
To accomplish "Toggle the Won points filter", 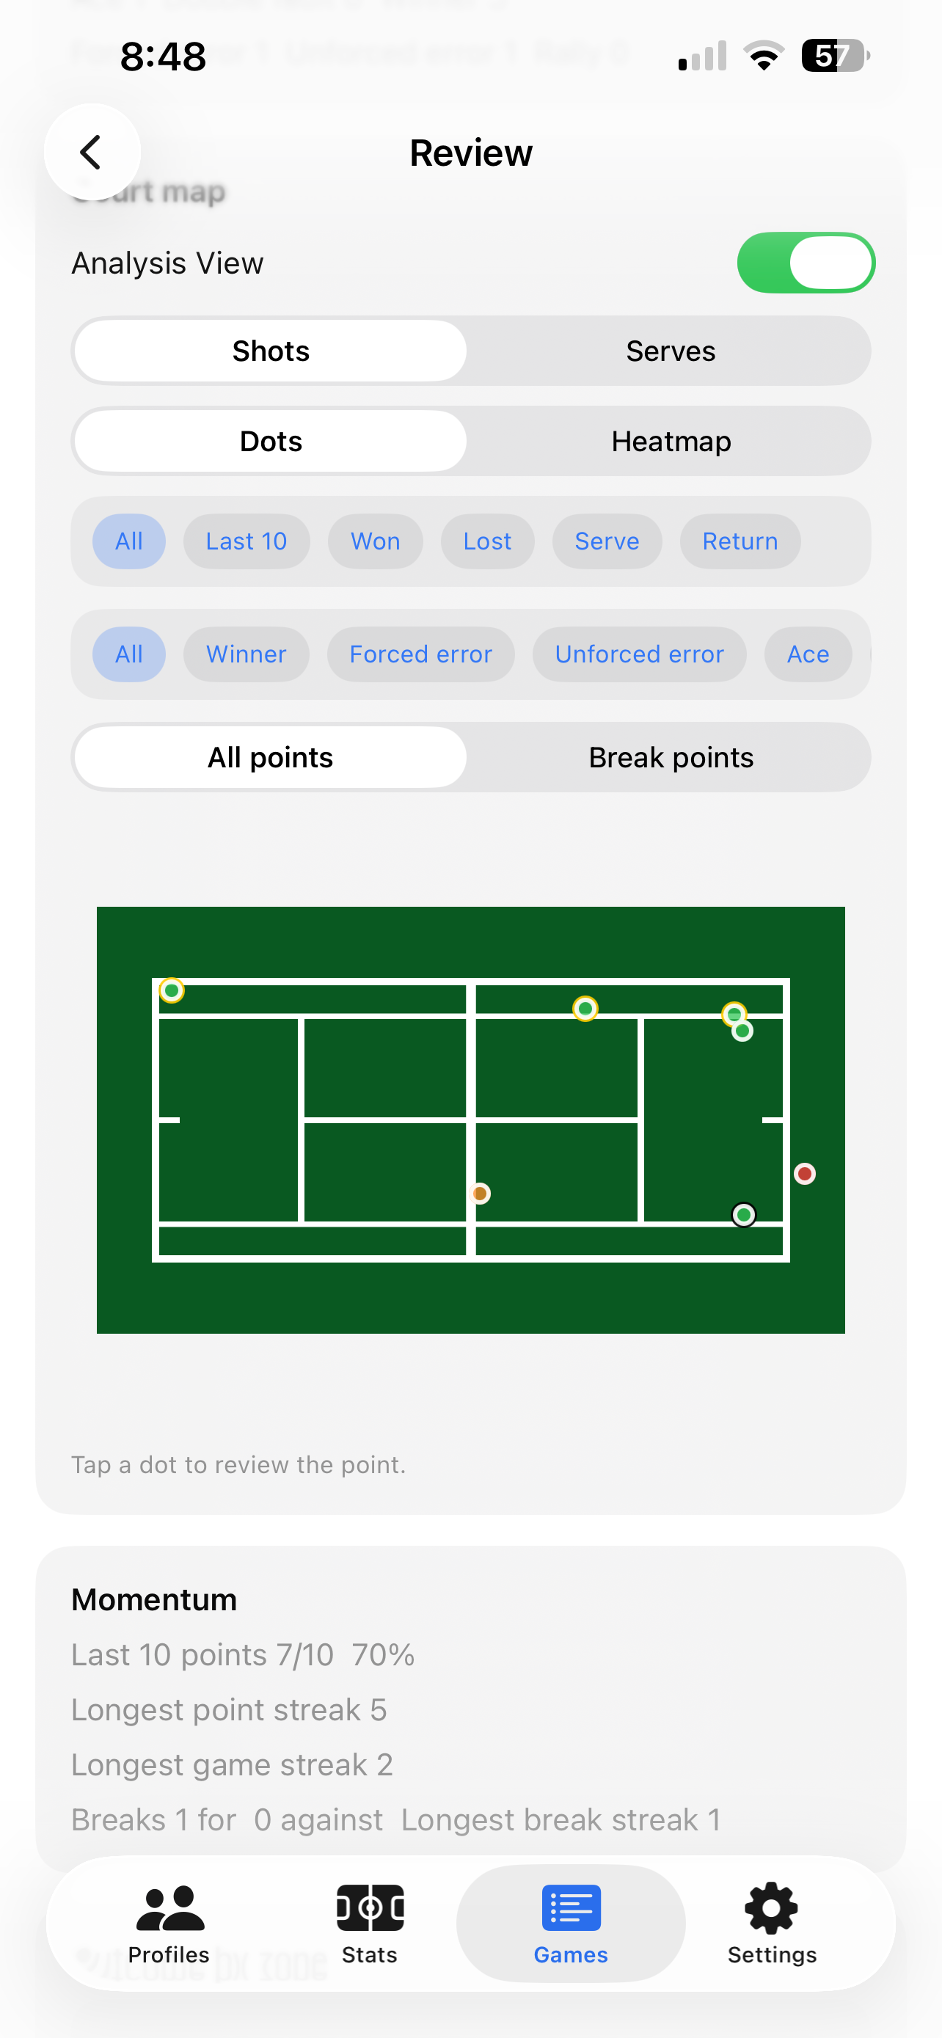I will point(375,541).
